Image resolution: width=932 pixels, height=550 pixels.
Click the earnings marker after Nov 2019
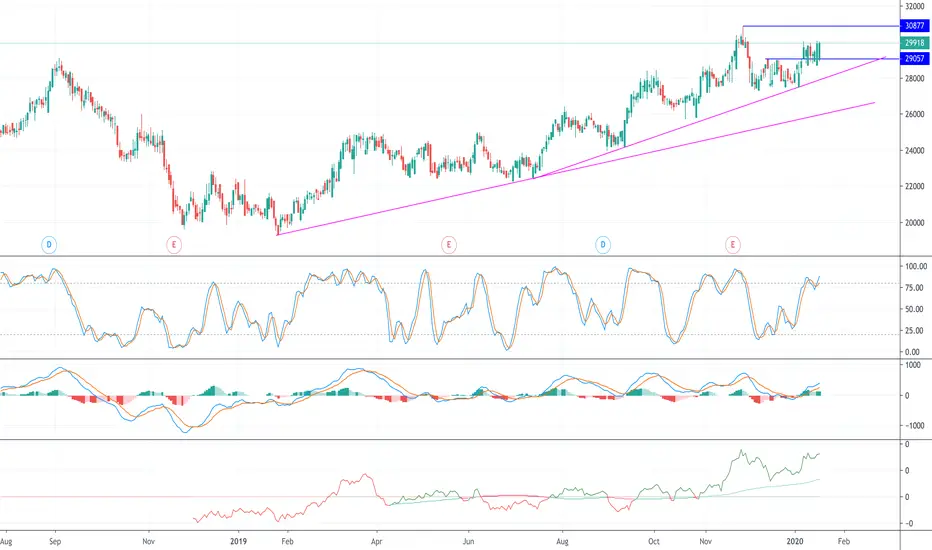click(x=733, y=244)
